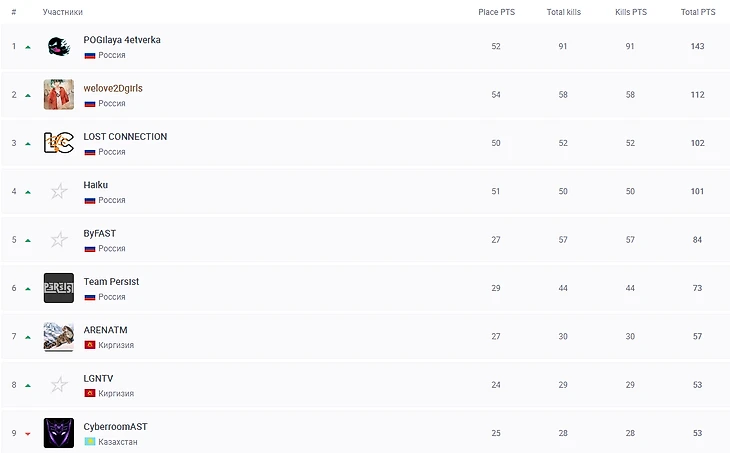Click LGNTV star placeholder icon
The width and height of the screenshot is (730, 453).
[x=58, y=384]
